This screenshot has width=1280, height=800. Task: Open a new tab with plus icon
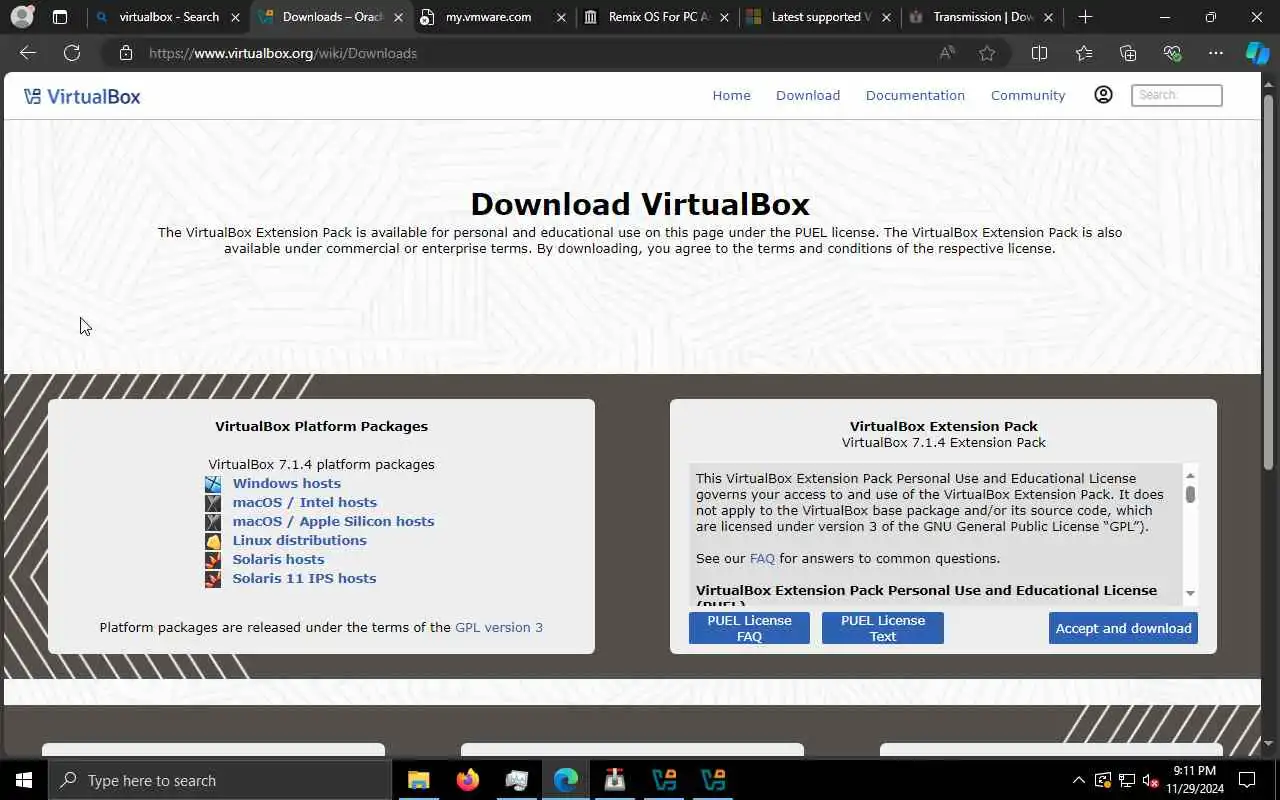(x=1086, y=17)
